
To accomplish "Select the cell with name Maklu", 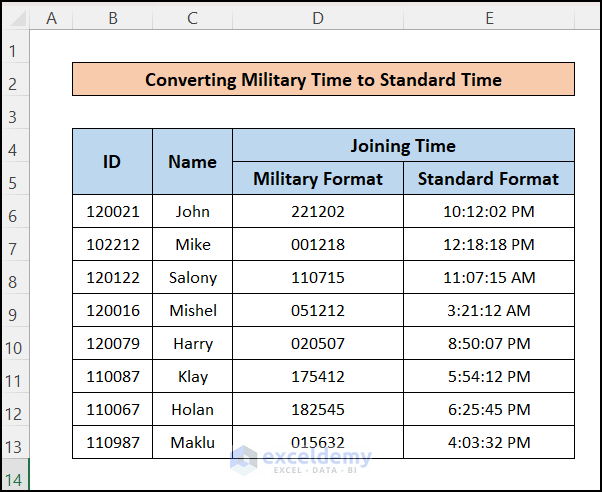I will (192, 443).
